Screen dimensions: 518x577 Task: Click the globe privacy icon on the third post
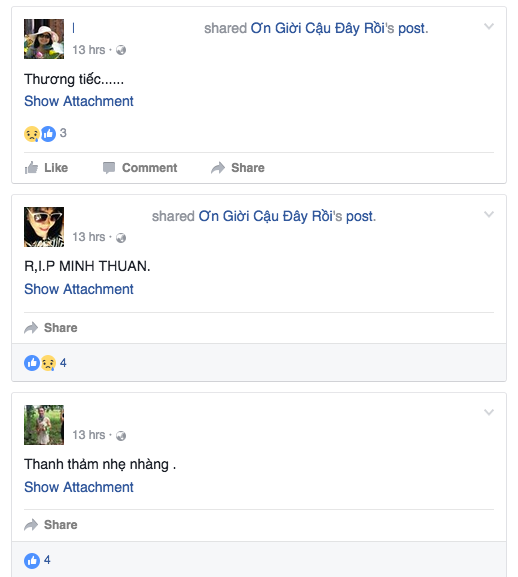tap(121, 436)
